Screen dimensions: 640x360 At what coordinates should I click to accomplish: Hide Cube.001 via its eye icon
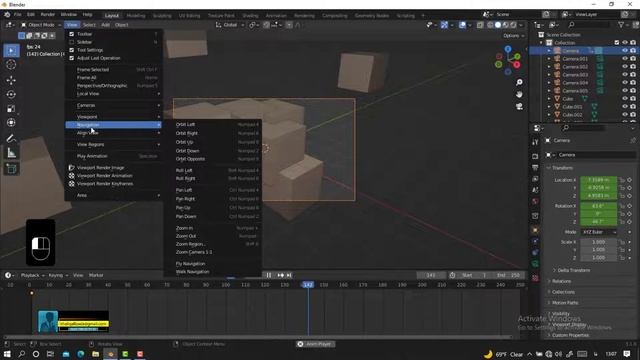pyautogui.click(x=624, y=107)
